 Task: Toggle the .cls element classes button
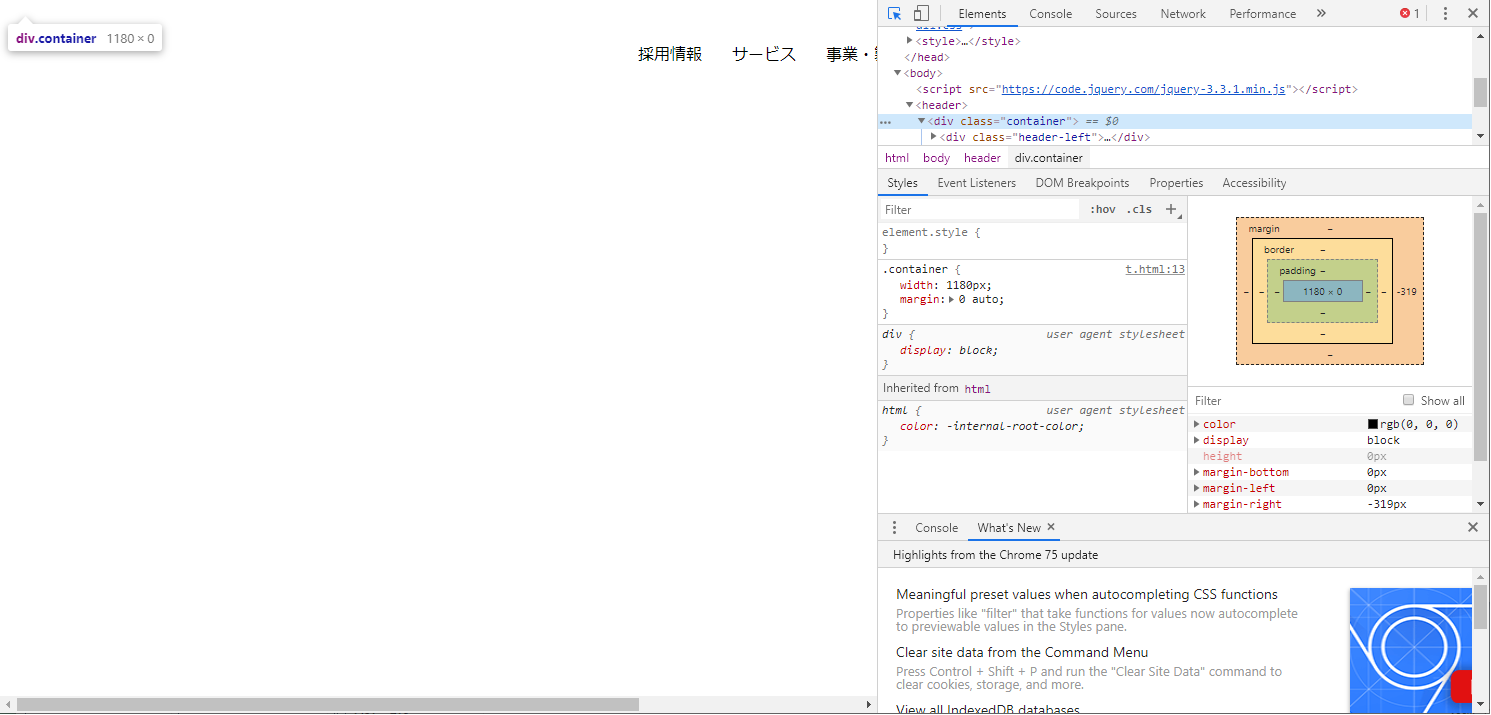click(1139, 210)
